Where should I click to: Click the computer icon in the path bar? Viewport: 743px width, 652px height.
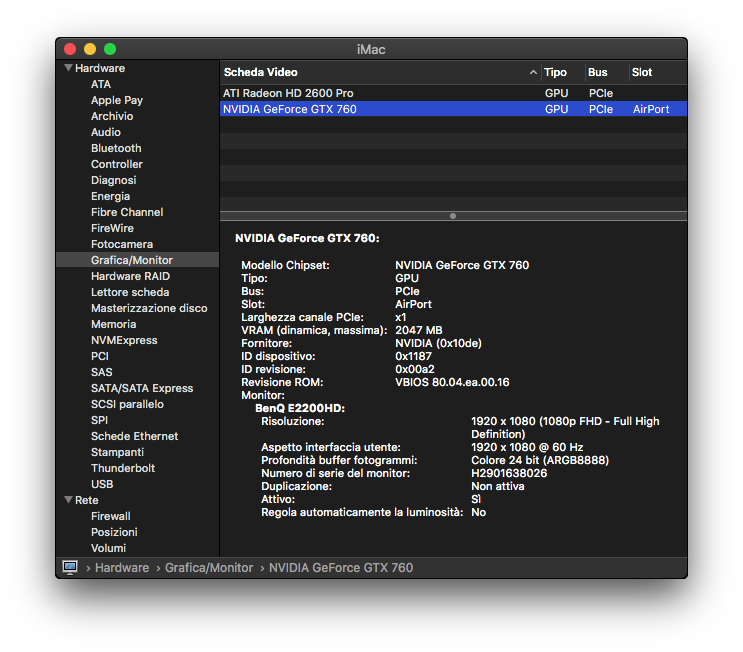[70, 567]
